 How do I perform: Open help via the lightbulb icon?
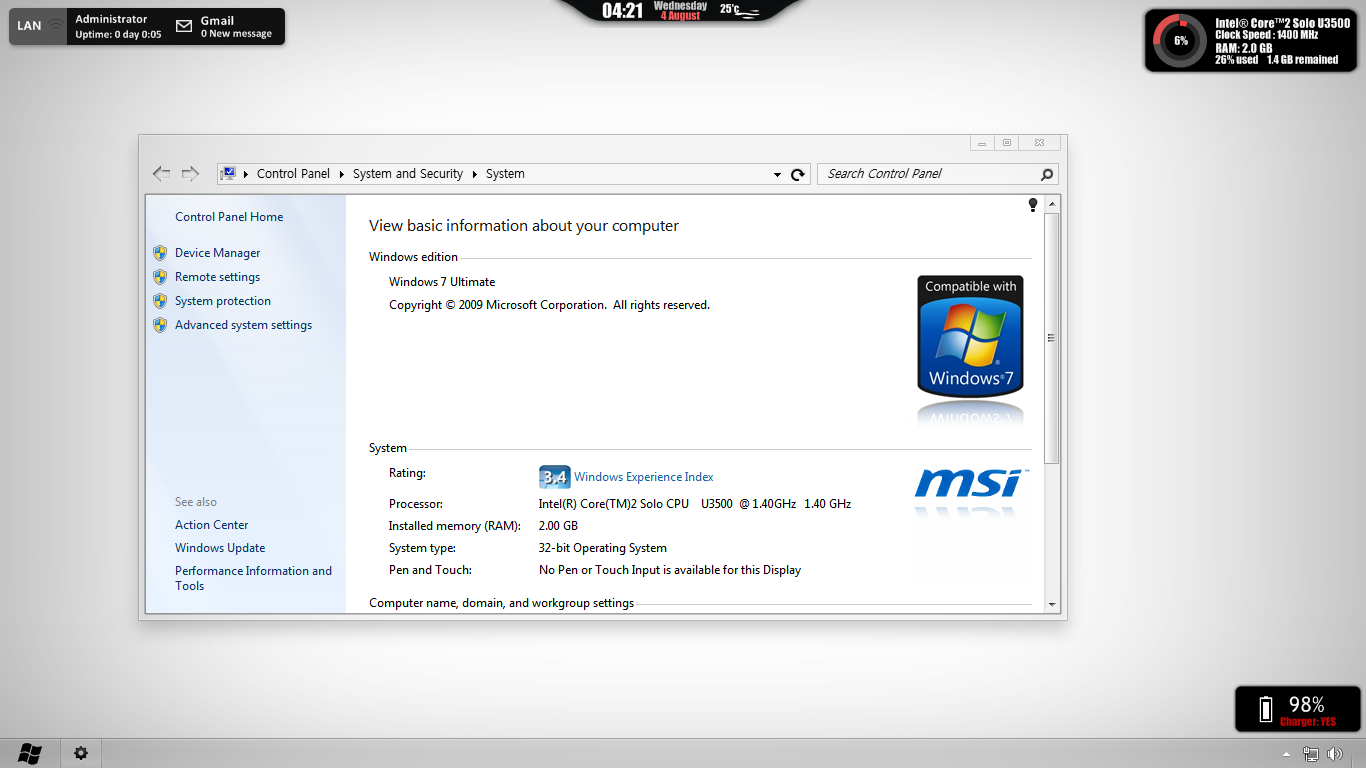point(1033,205)
